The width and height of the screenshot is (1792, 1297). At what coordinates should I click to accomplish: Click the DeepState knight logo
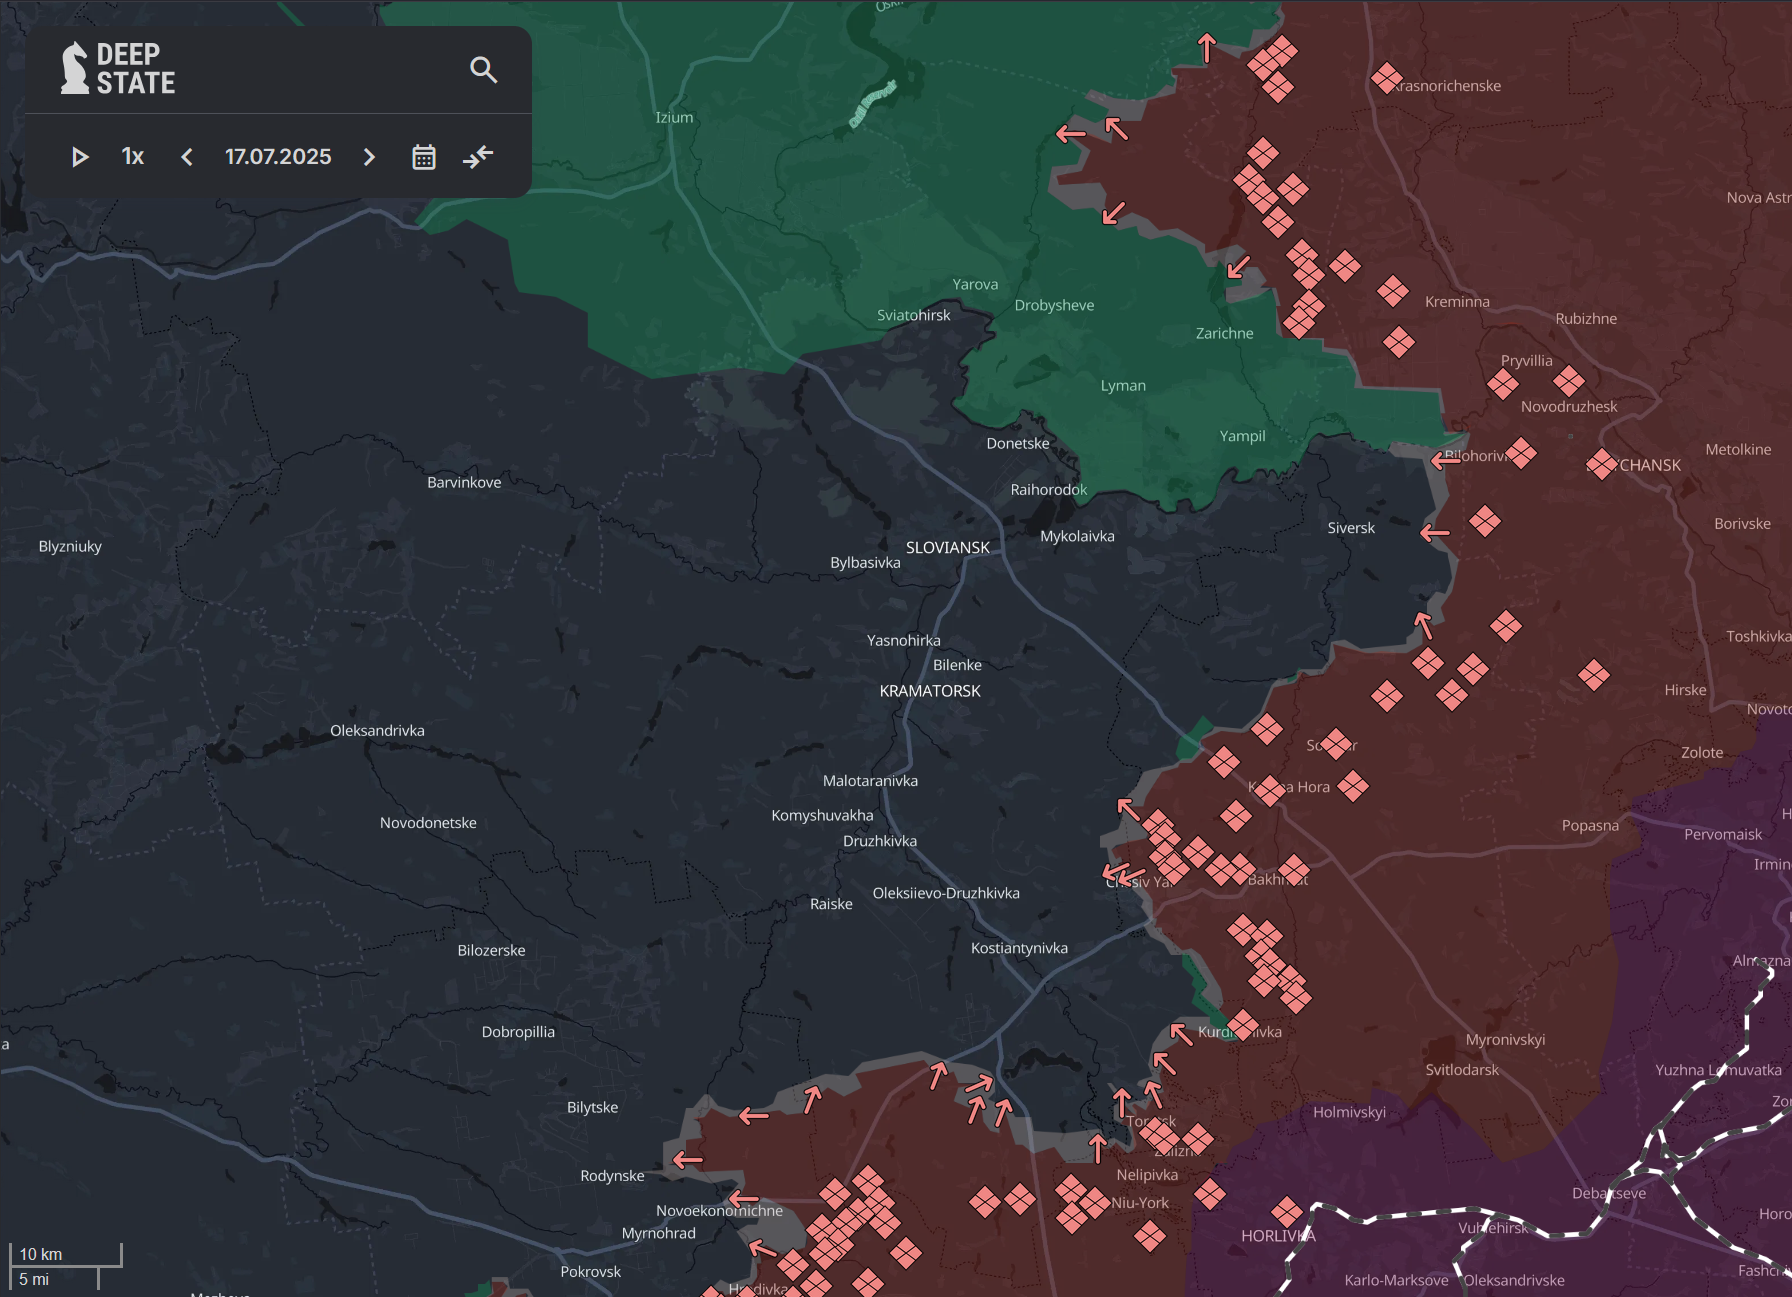pyautogui.click(x=74, y=67)
